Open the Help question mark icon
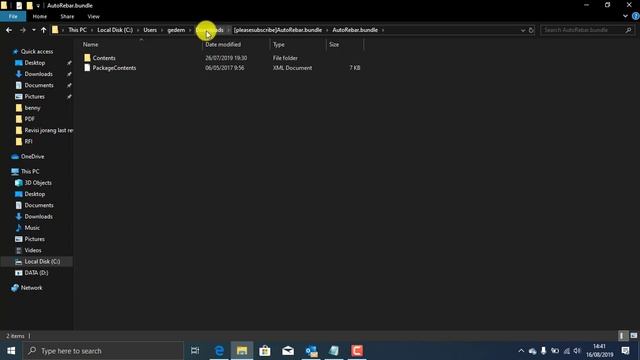640x360 pixels. click(x=636, y=16)
